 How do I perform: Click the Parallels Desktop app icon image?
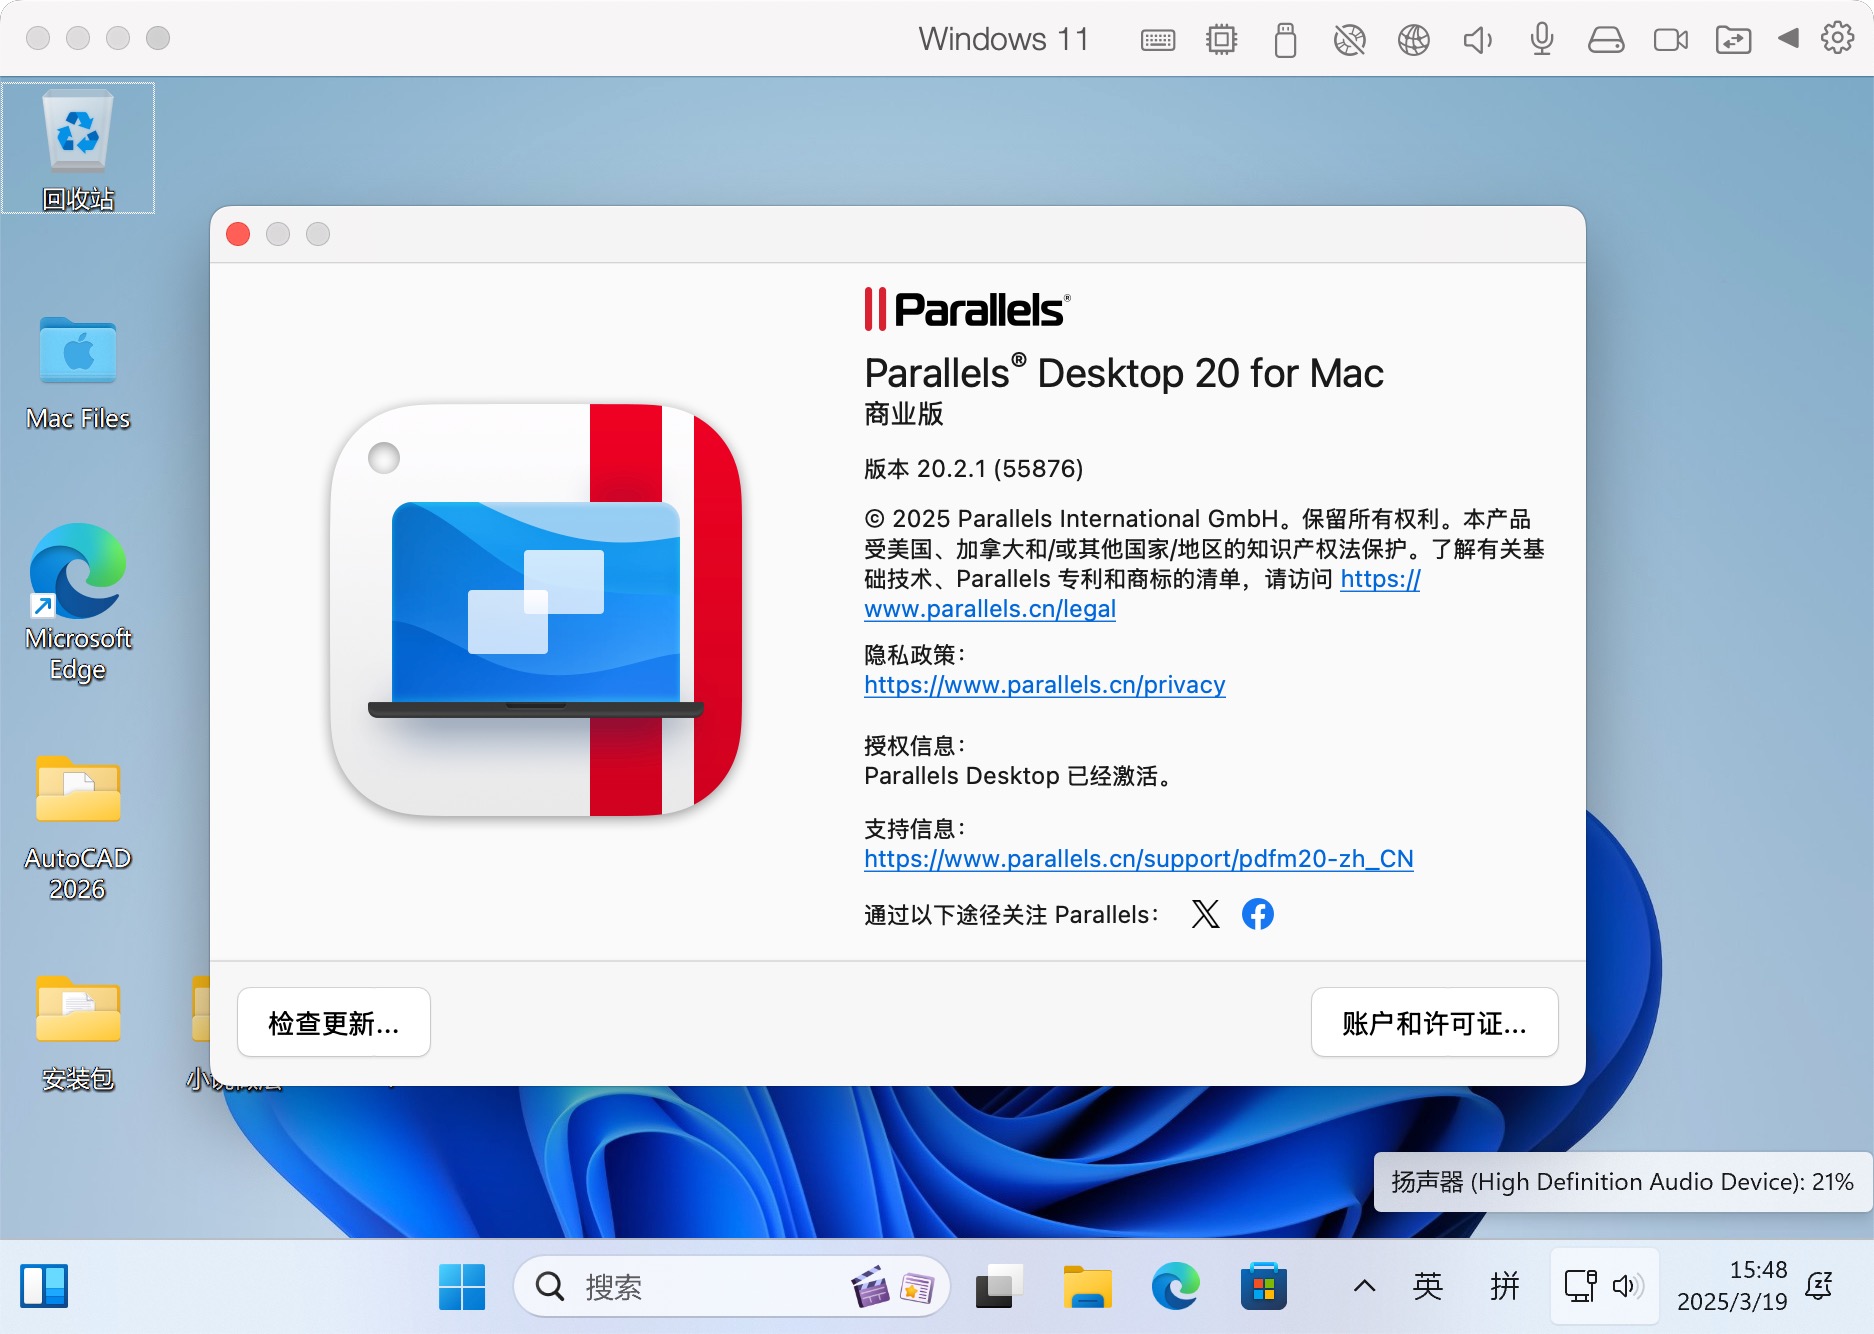coord(536,610)
